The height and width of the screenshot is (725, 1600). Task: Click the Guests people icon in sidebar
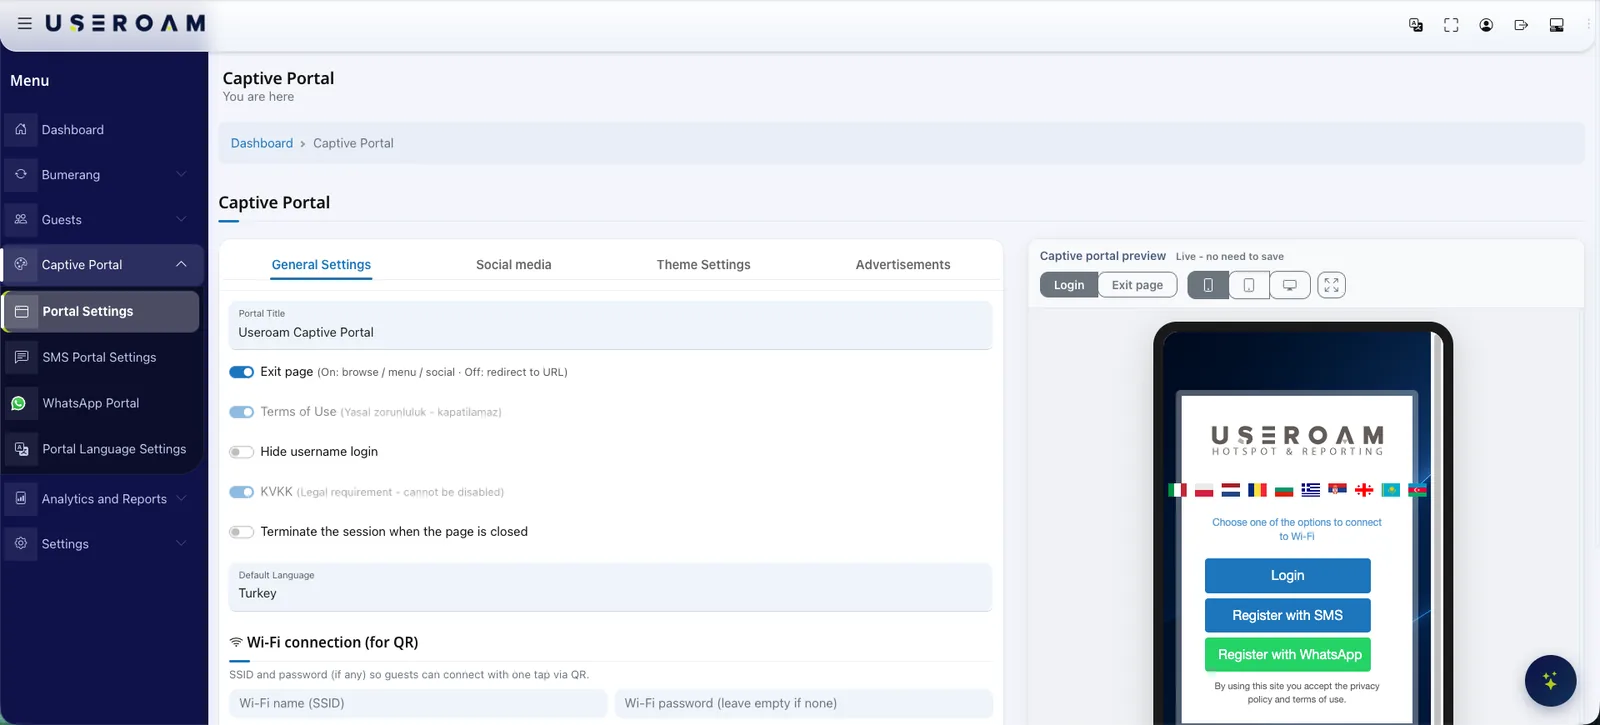21,219
